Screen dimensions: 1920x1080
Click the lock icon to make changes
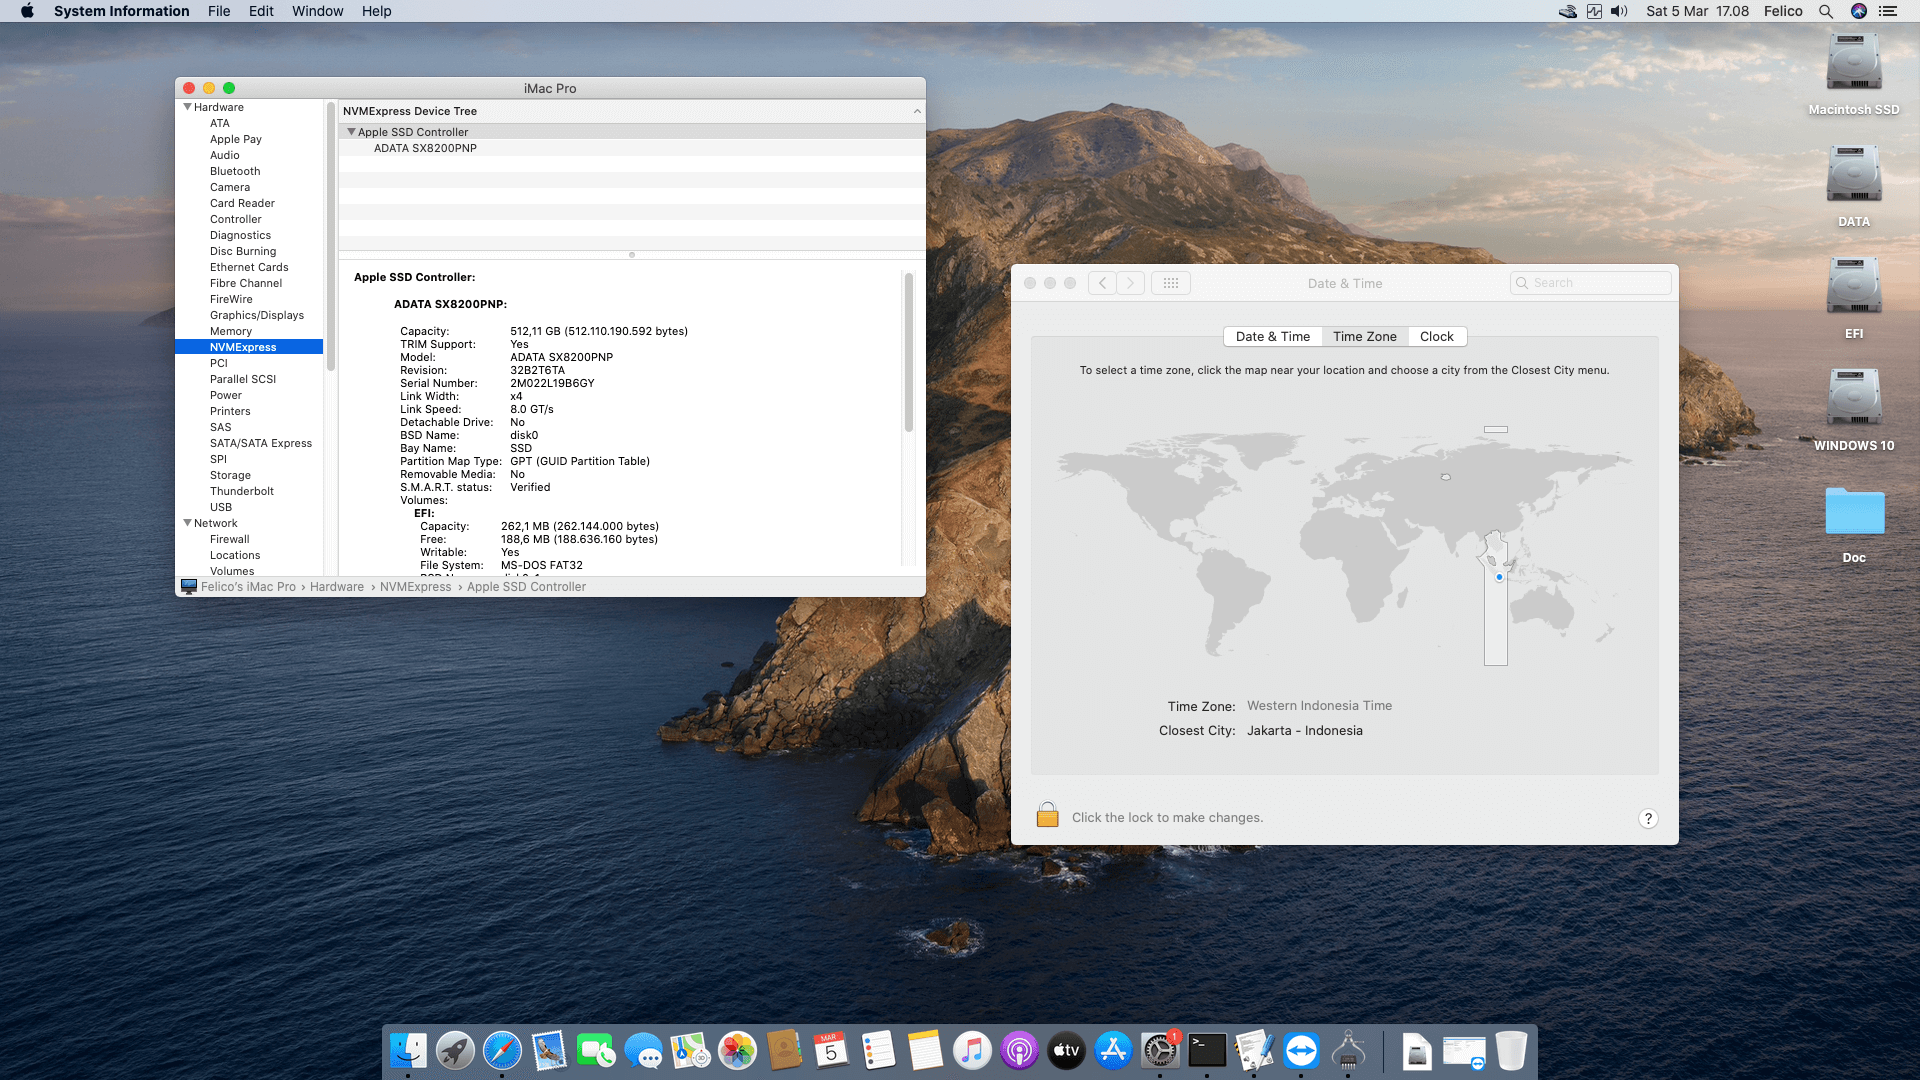[1047, 815]
